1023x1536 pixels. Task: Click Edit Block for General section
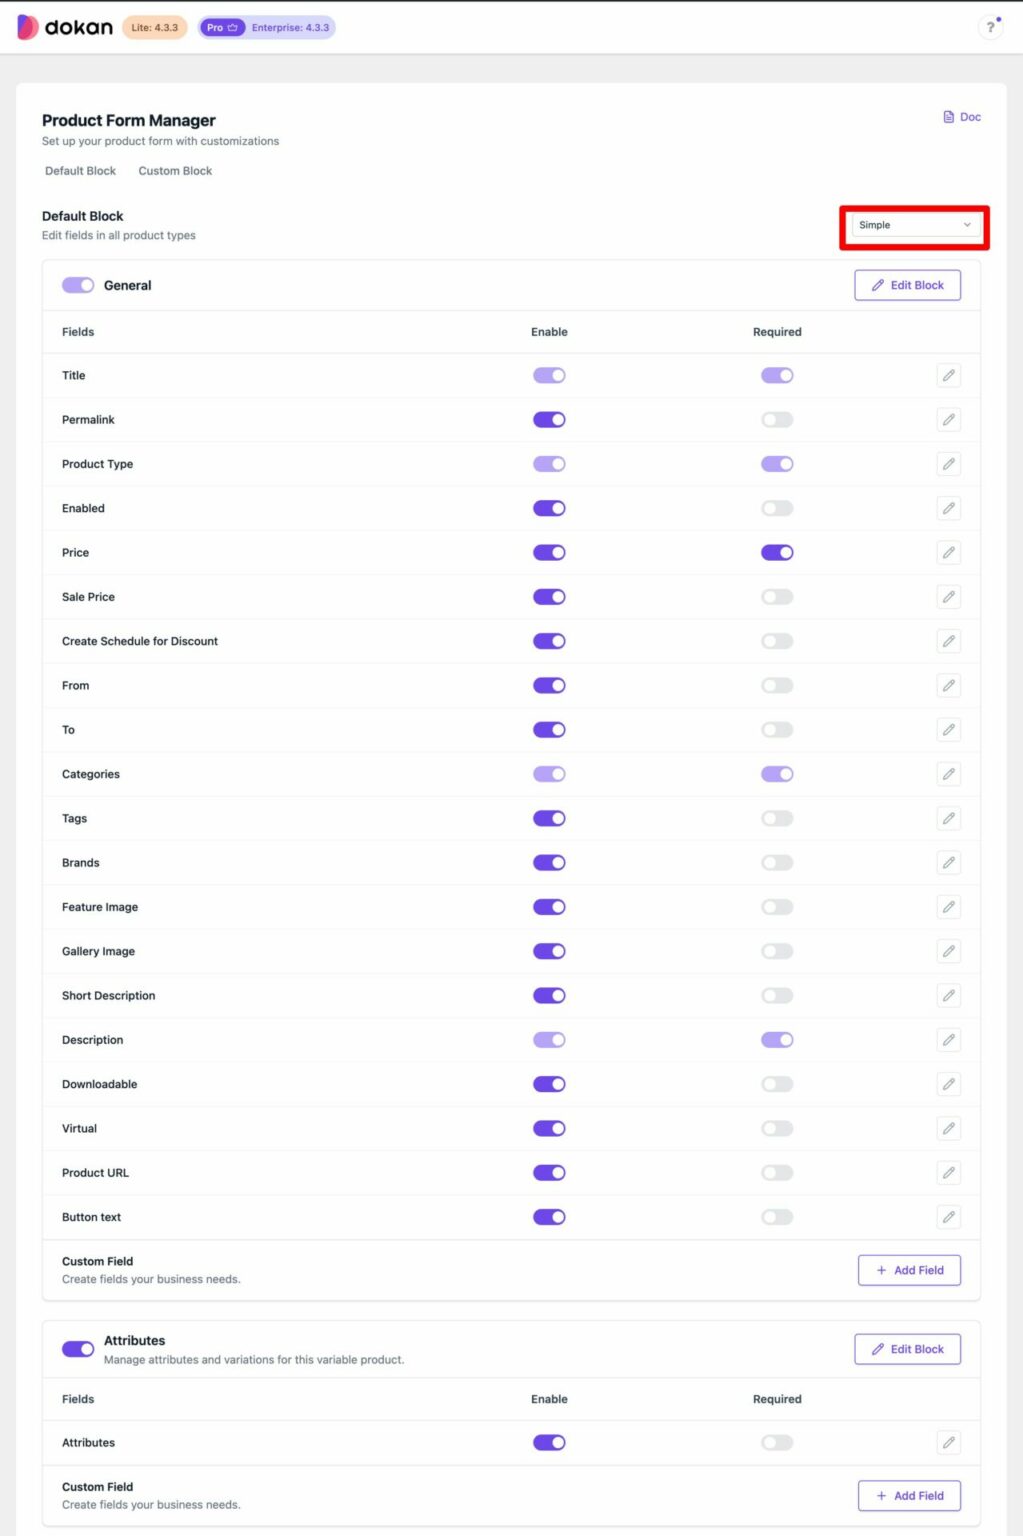tap(907, 285)
